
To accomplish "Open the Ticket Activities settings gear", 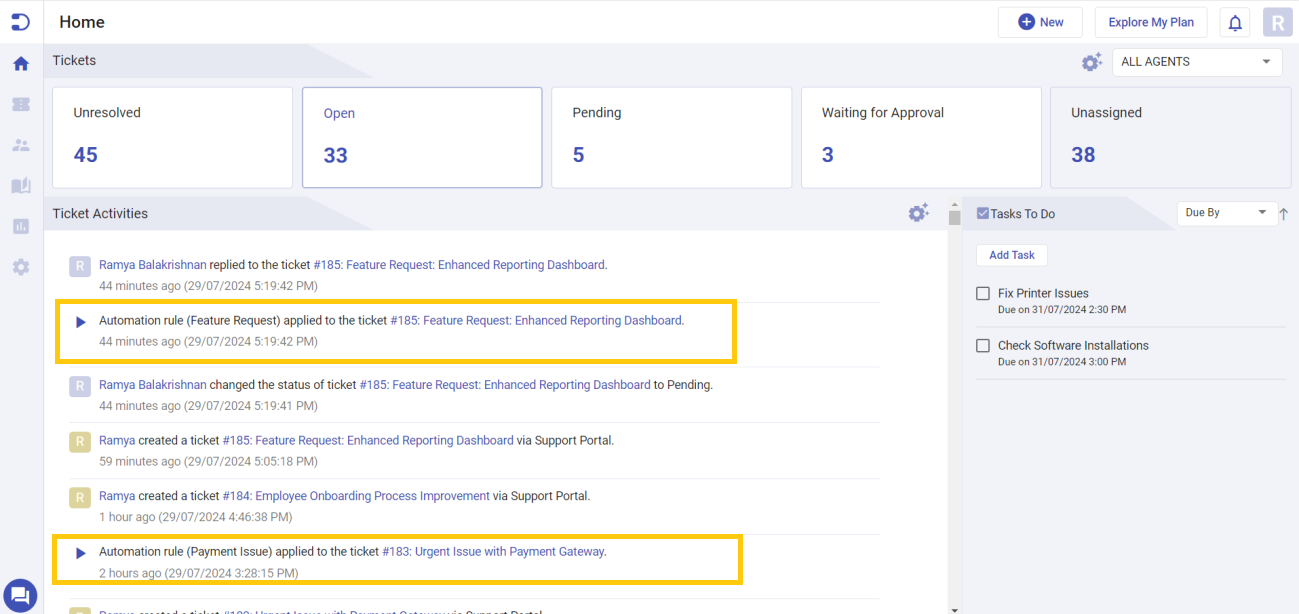I will pos(918,212).
